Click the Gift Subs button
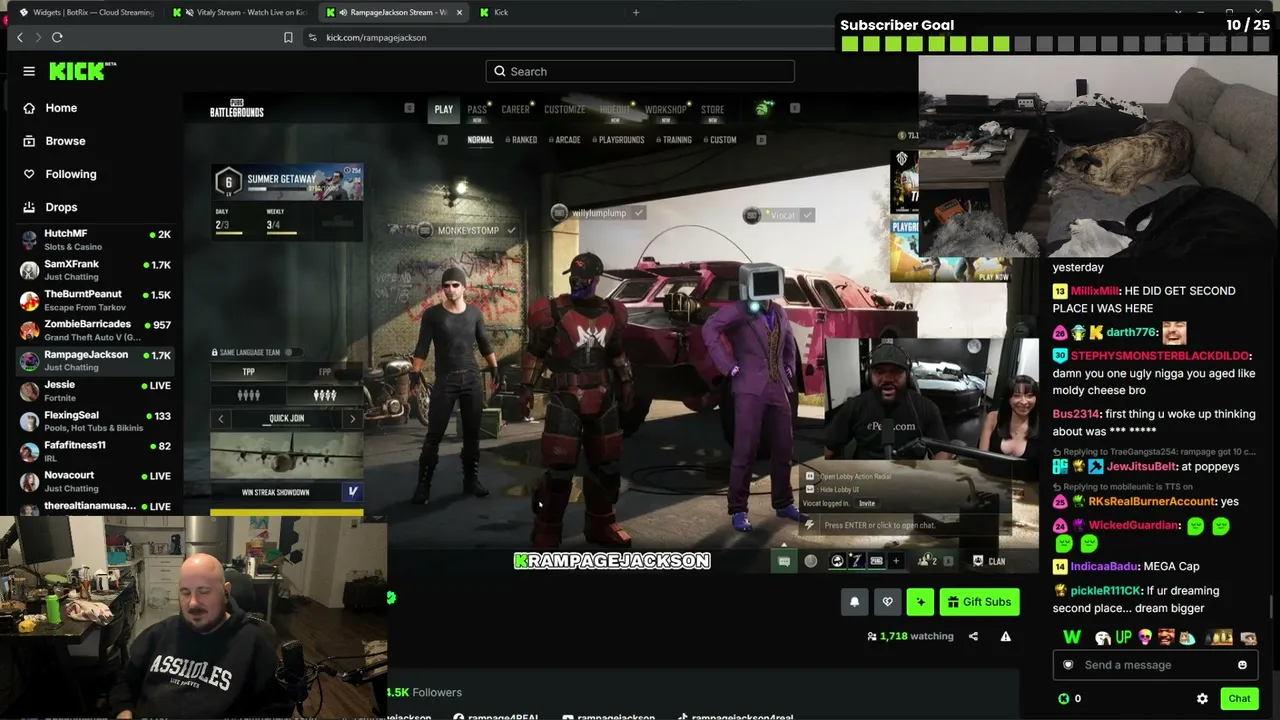This screenshot has width=1280, height=720. point(979,601)
